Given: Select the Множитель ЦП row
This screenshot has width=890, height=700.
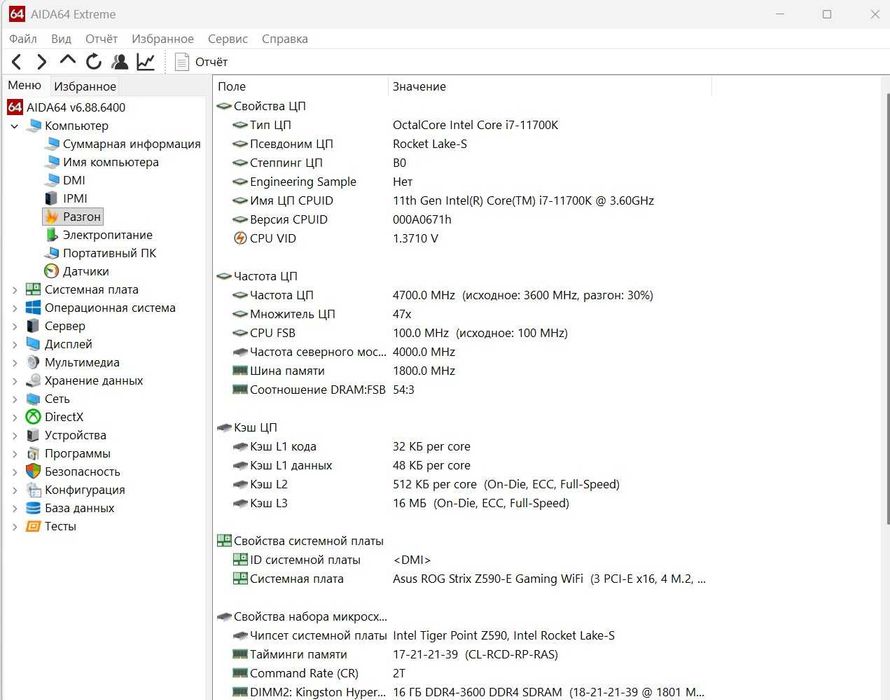Looking at the screenshot, I should (x=463, y=314).
